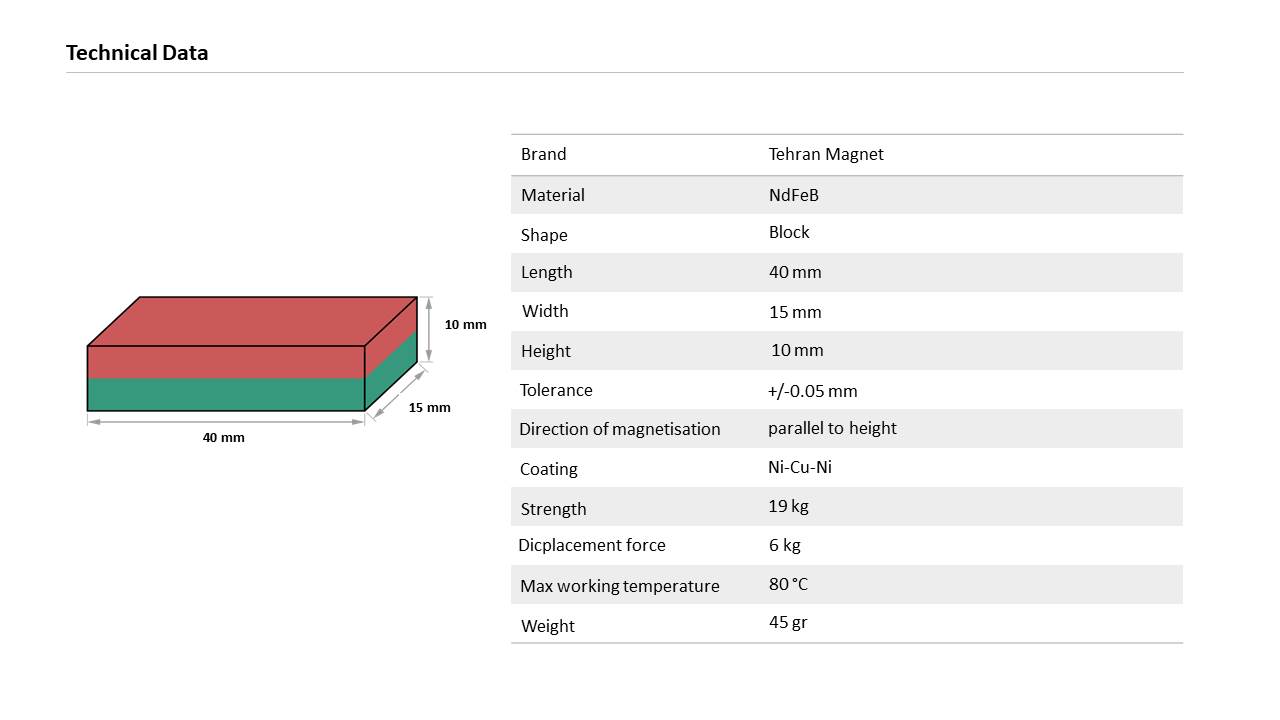This screenshot has width=1280, height=720.
Task: Select the NdFeB material value
Action: click(794, 195)
